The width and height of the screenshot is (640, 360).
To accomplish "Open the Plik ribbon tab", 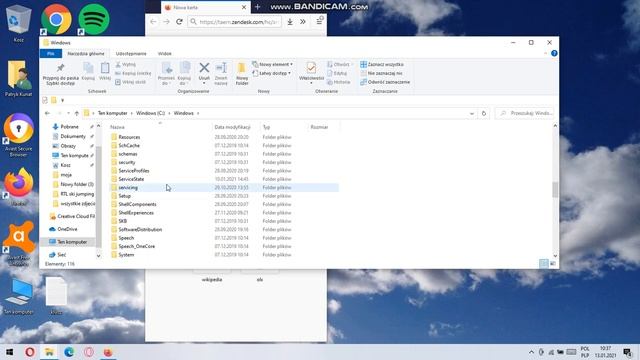I will (51, 53).
